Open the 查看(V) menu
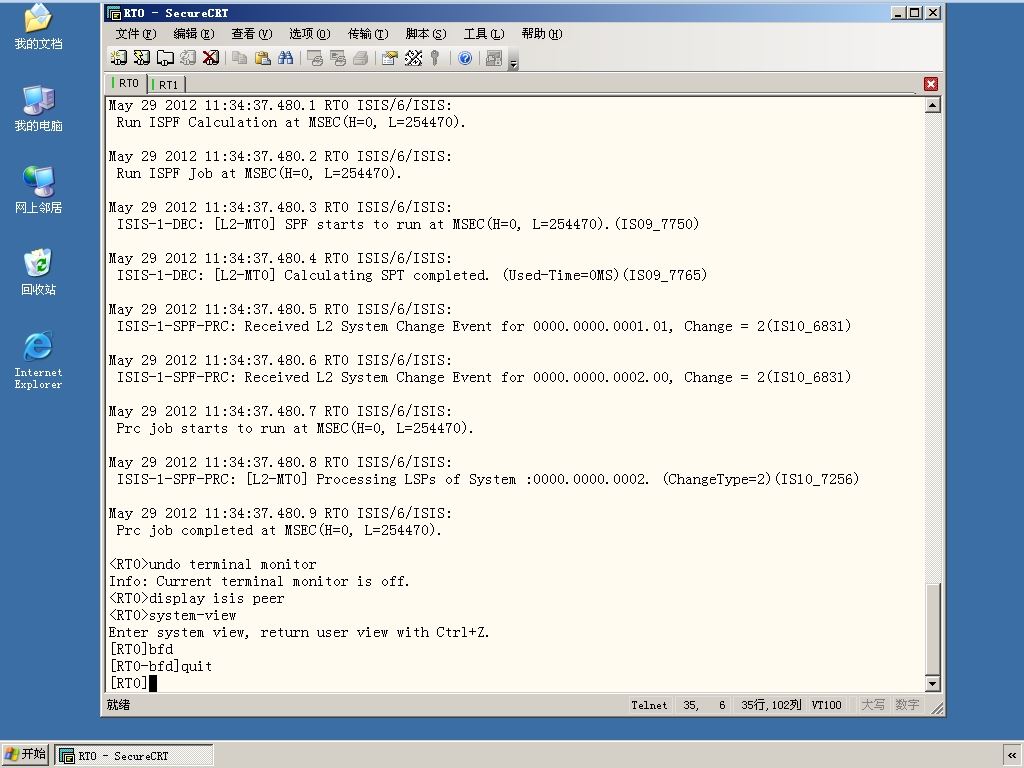Screen dimensions: 1024x768 [251, 33]
